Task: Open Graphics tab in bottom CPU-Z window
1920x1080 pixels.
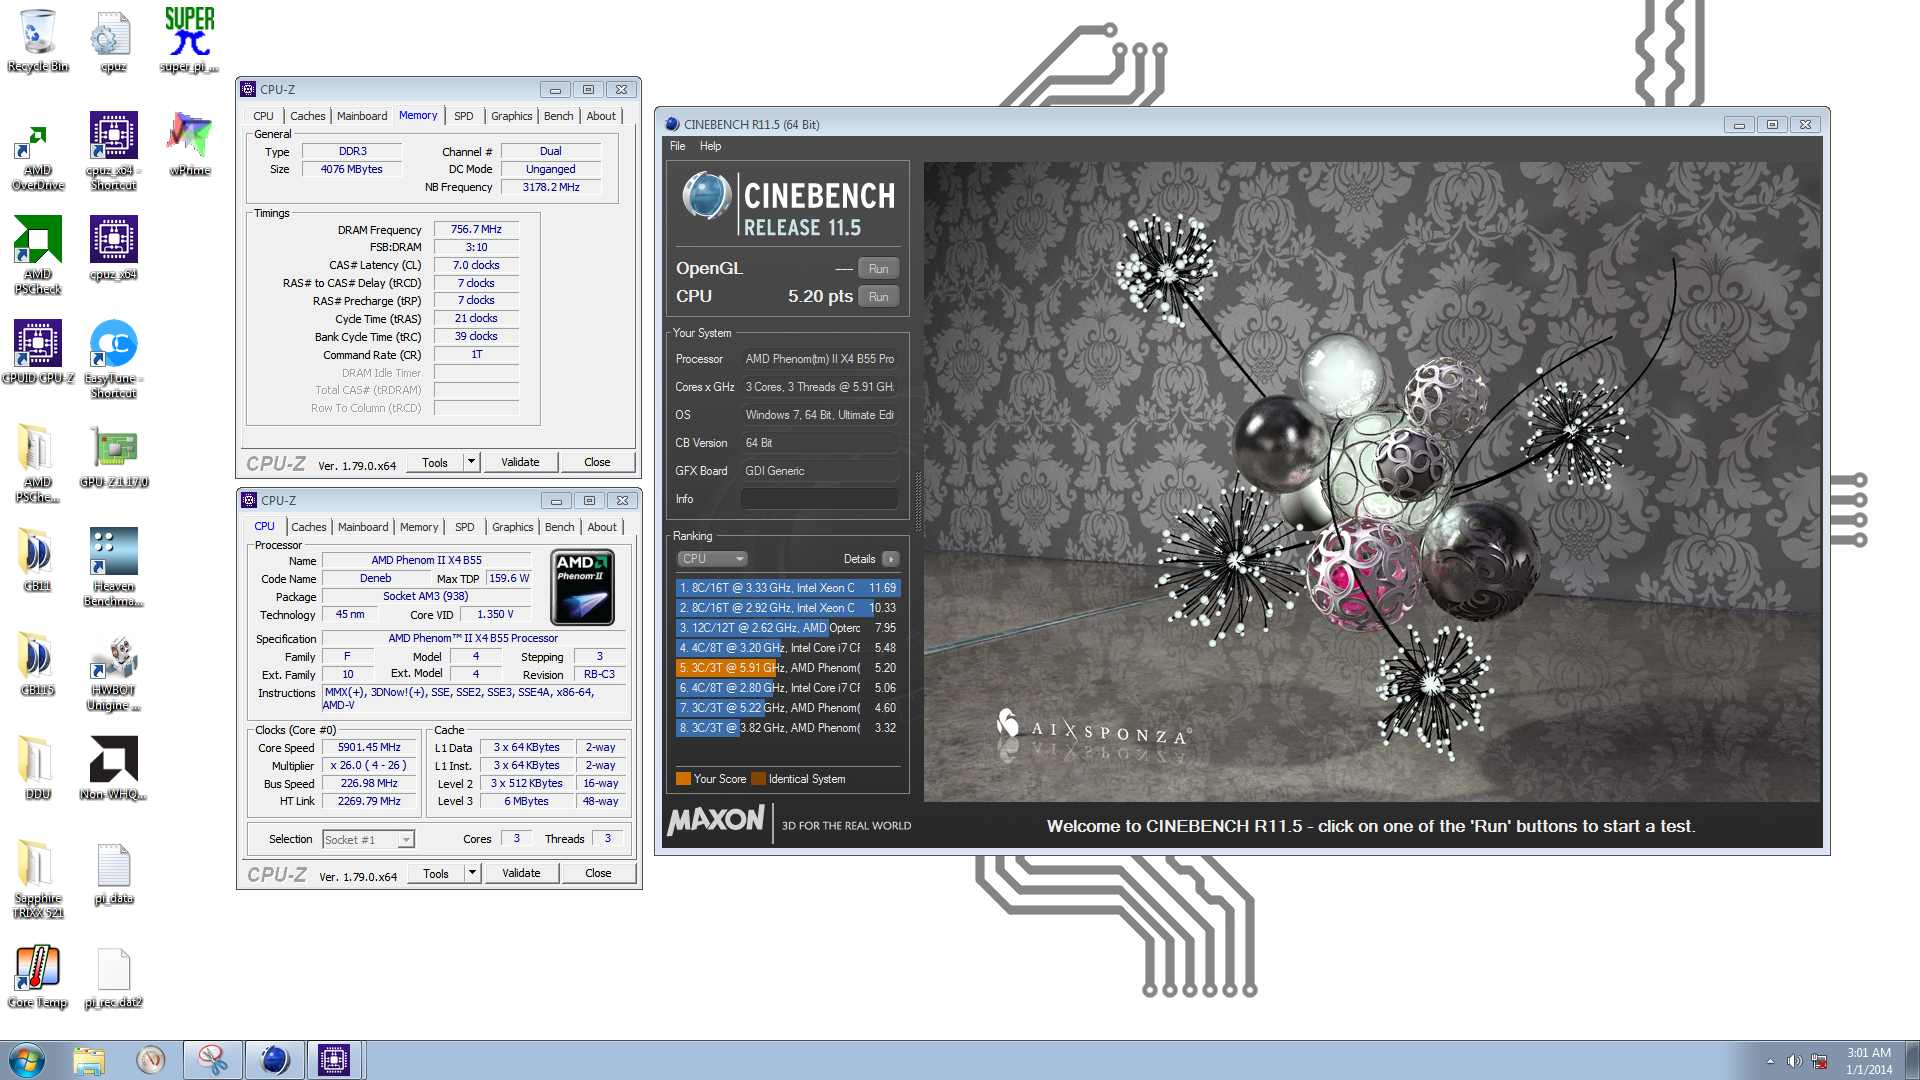Action: [x=512, y=527]
